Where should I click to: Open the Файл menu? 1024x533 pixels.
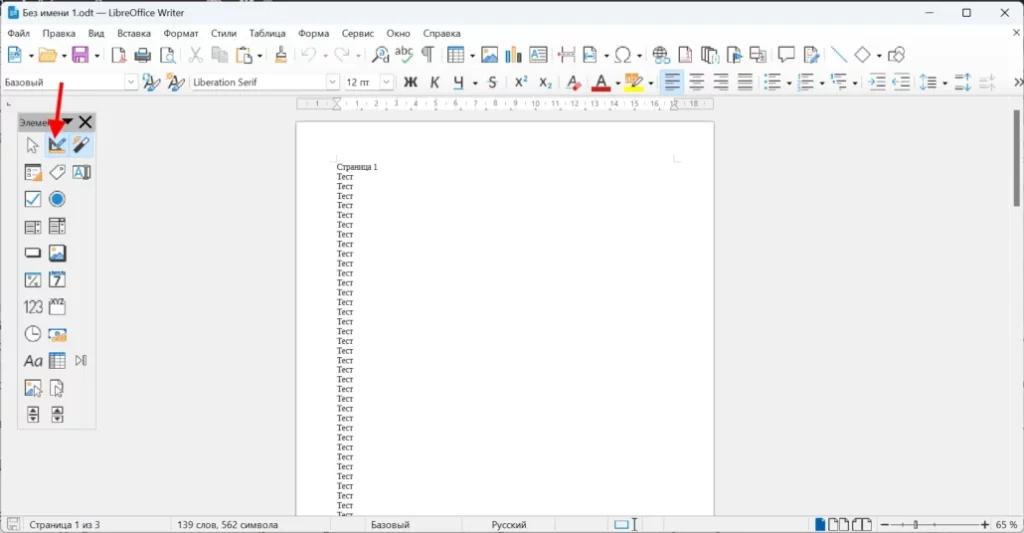coord(18,33)
